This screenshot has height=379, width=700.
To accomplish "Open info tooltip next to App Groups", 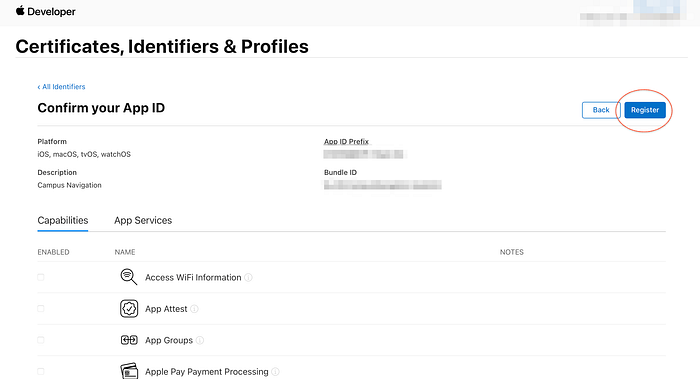I will (200, 340).
